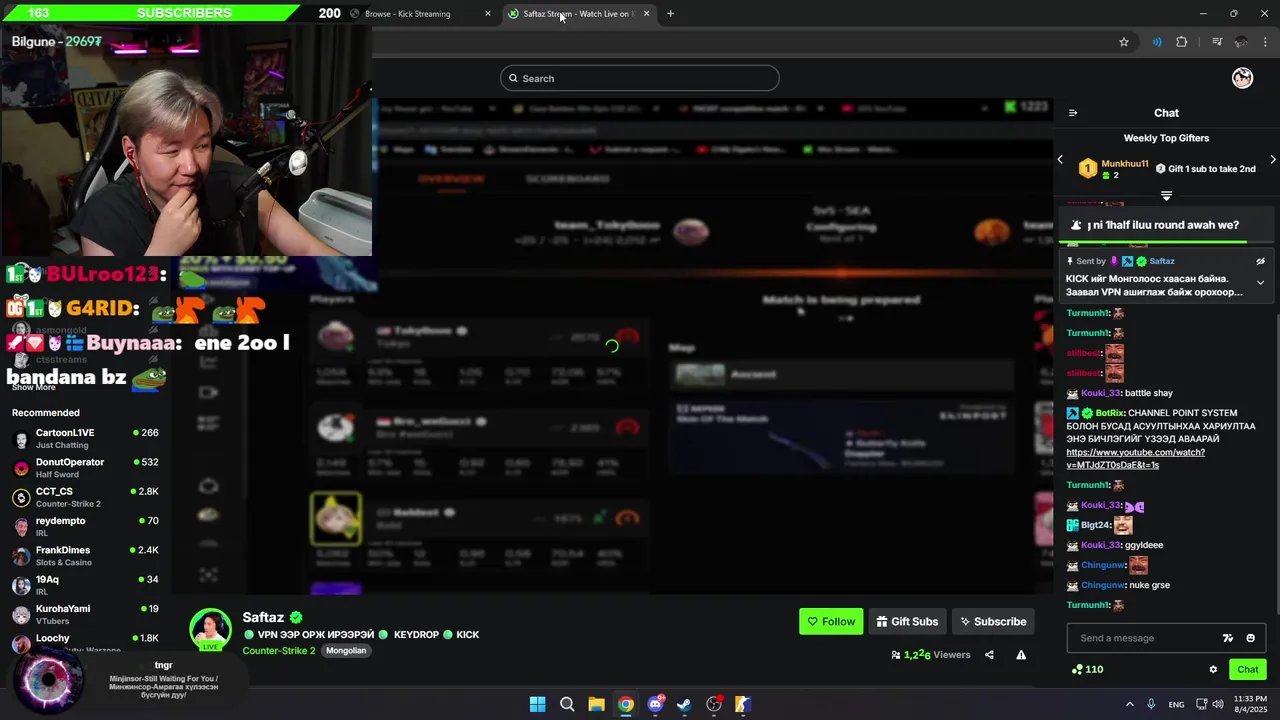Expand the pinned message from Saftaz
The height and width of the screenshot is (720, 1280).
[x=1260, y=283]
